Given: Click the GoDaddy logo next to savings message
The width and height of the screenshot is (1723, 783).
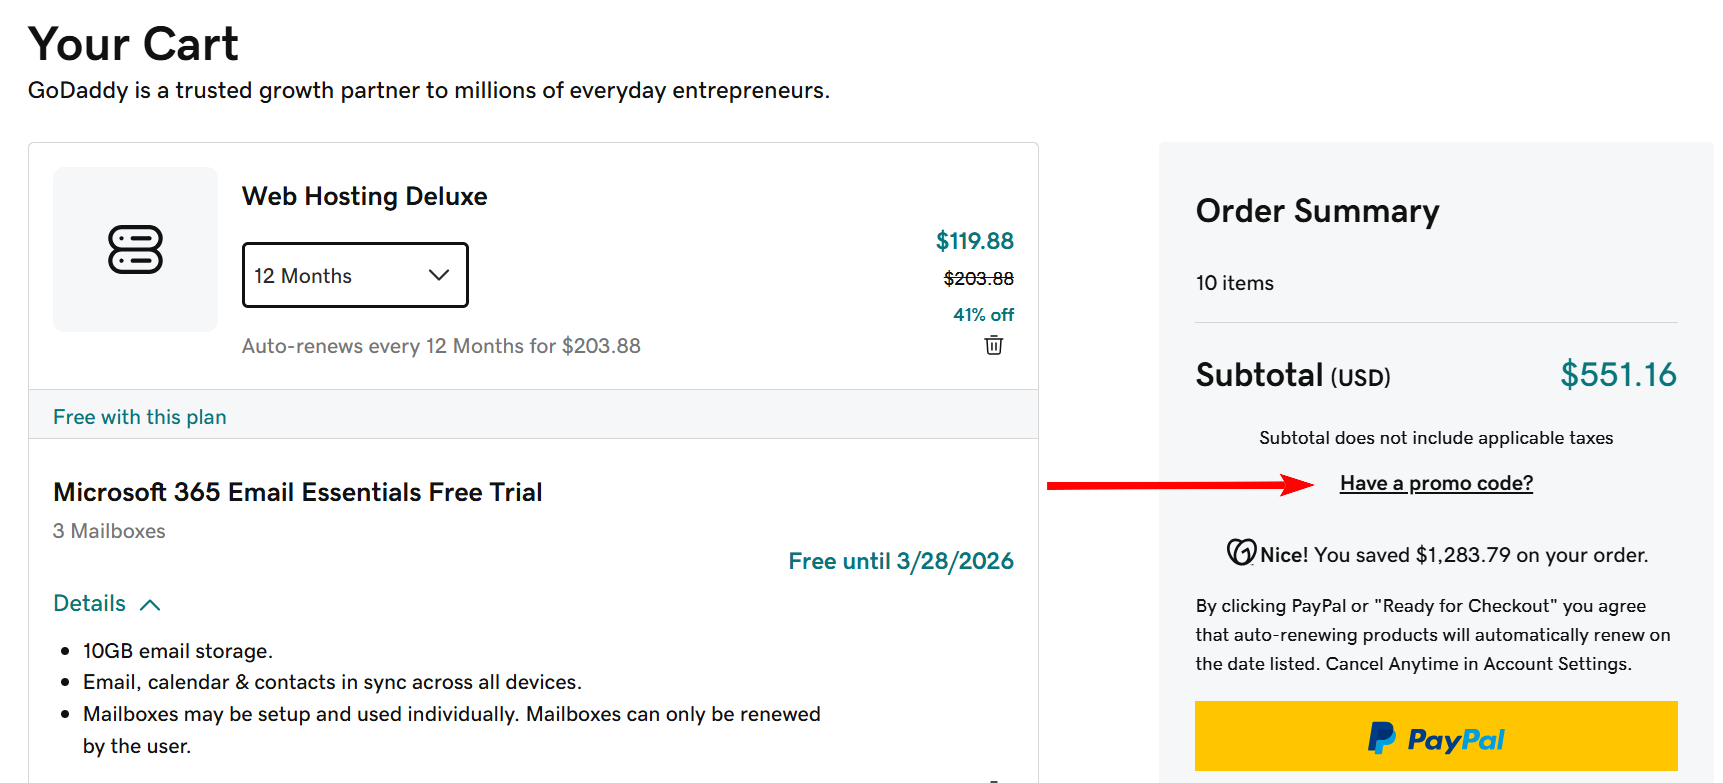Looking at the screenshot, I should pos(1240,553).
